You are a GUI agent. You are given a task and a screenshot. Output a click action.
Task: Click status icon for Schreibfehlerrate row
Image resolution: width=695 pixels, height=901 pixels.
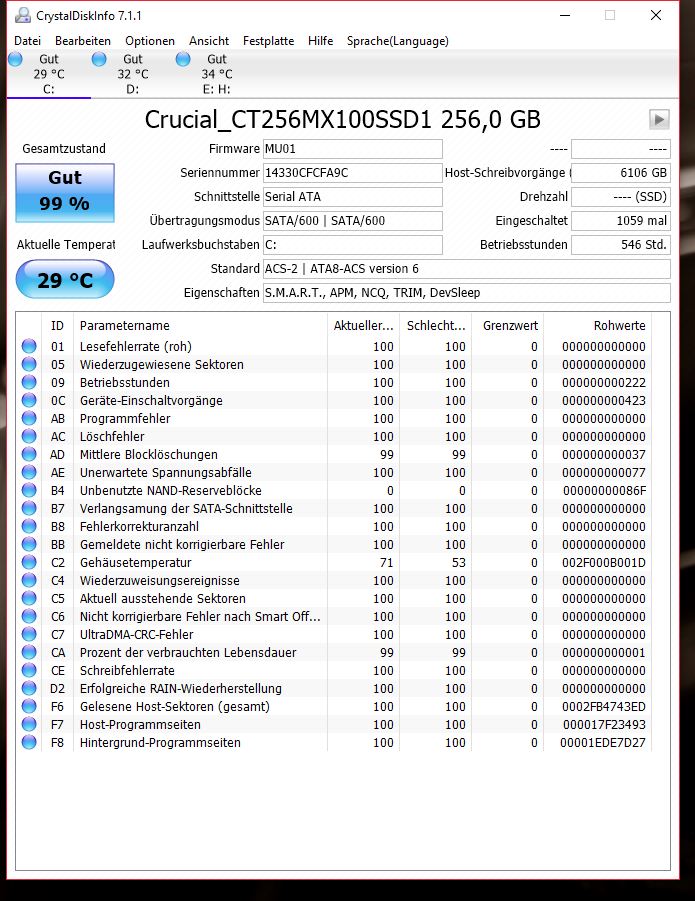[x=29, y=670]
